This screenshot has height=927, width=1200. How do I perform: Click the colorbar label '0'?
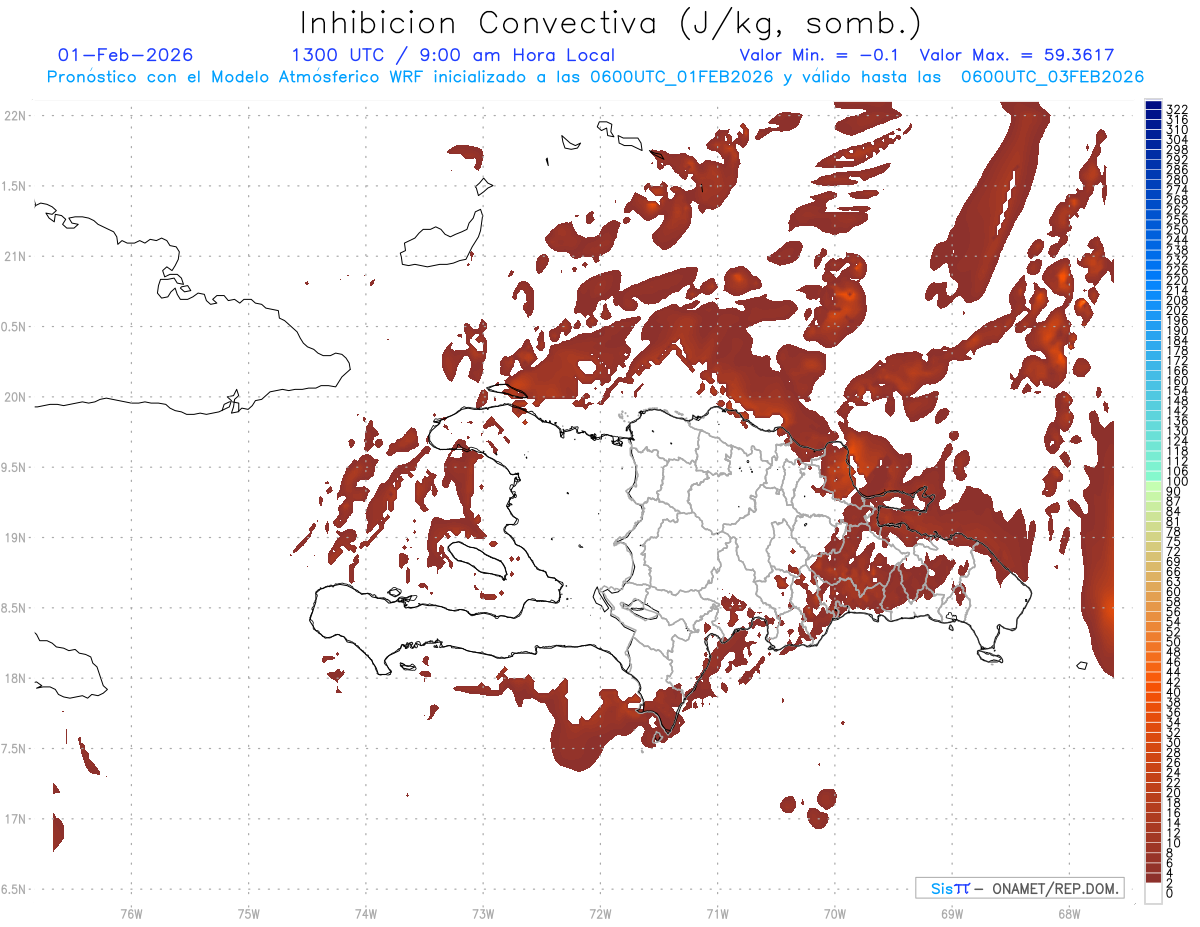click(x=1170, y=893)
